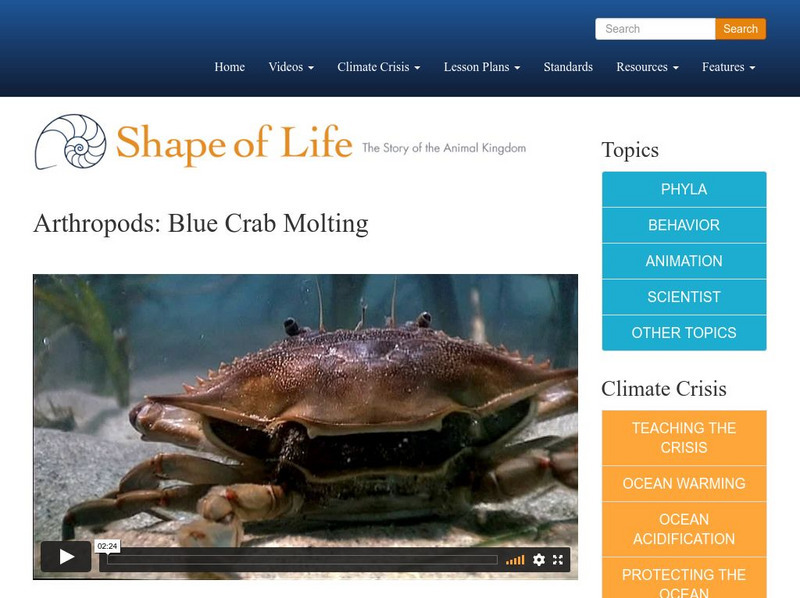Select the PHYLA topic button
This screenshot has height=598, width=800.
(x=683, y=189)
